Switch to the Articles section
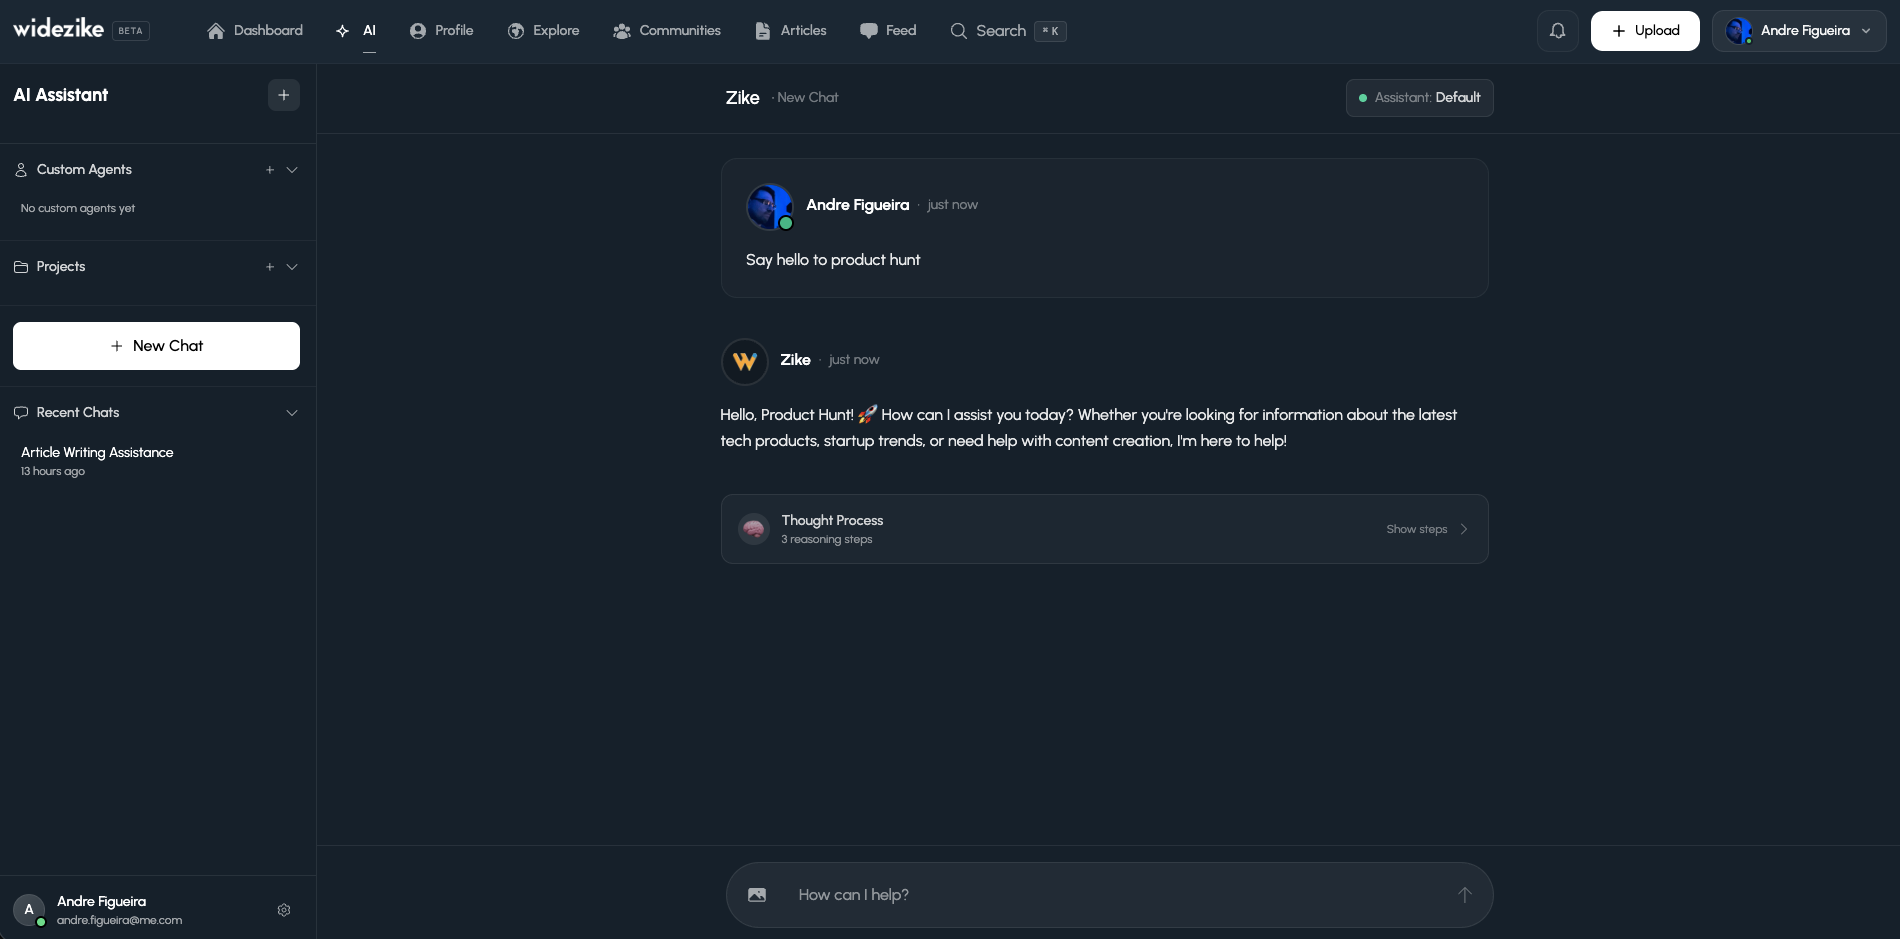Screen dimensions: 1900x939 790,30
